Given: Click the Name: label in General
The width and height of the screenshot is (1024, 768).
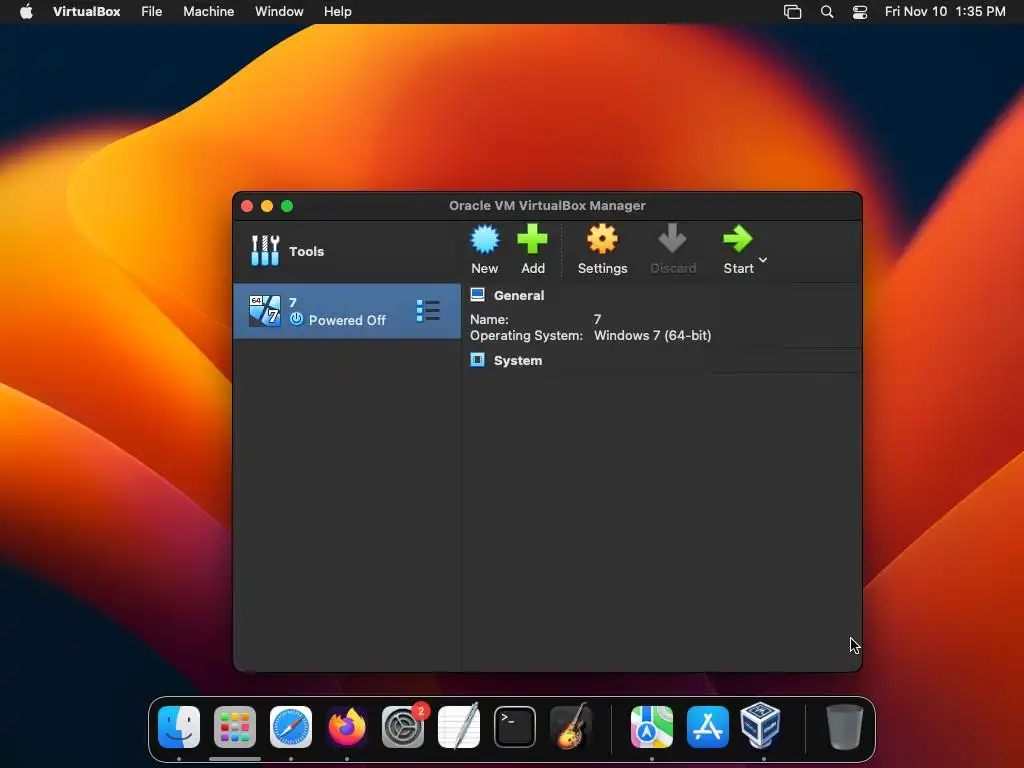Looking at the screenshot, I should [x=489, y=319].
